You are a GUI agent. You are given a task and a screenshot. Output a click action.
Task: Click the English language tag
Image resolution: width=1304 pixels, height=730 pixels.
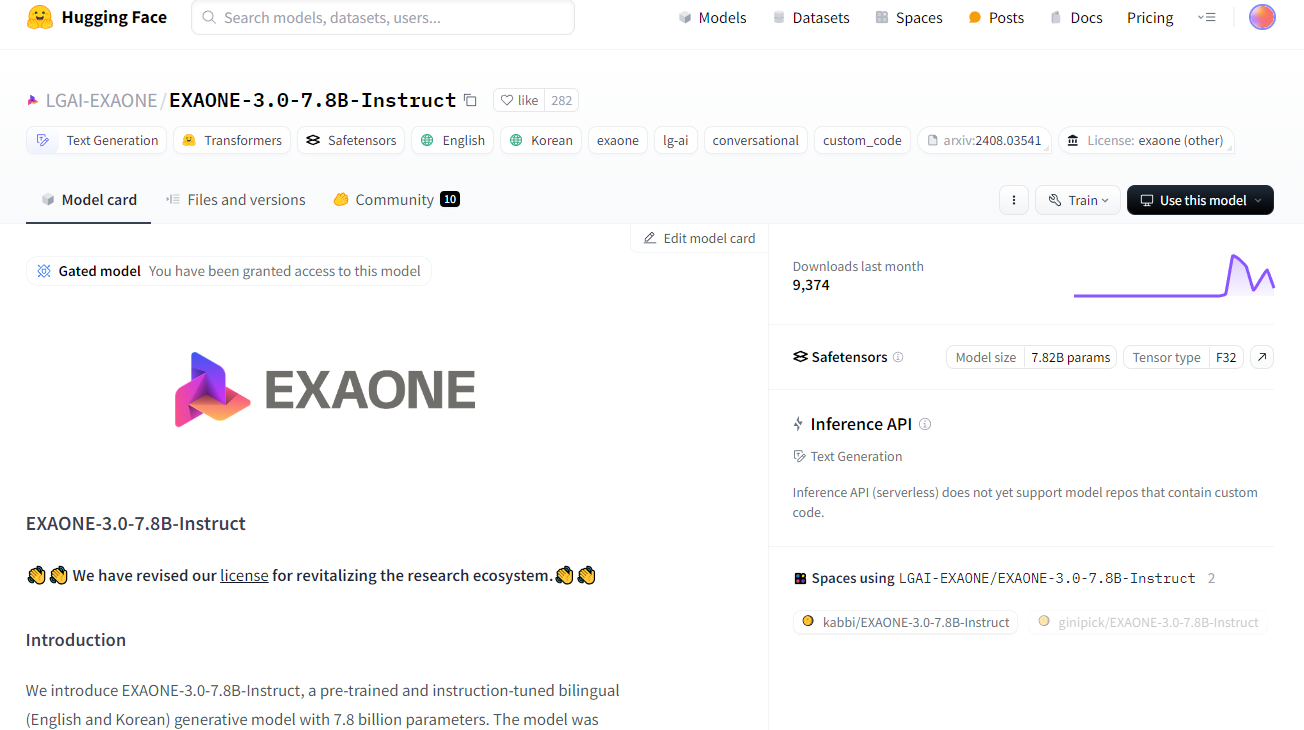(452, 140)
